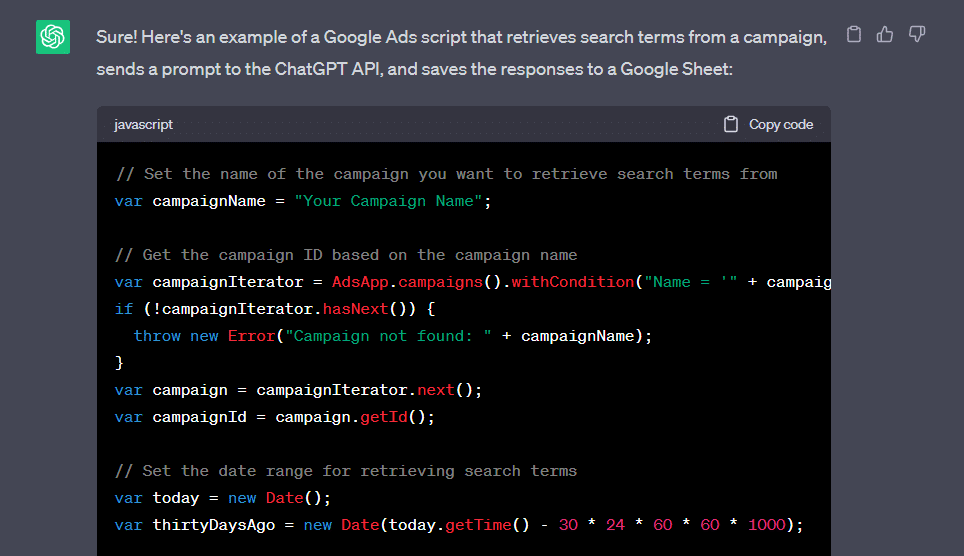Click the comment 'Get the campaign ID based on'
The height and width of the screenshot is (556, 964).
[x=346, y=255]
